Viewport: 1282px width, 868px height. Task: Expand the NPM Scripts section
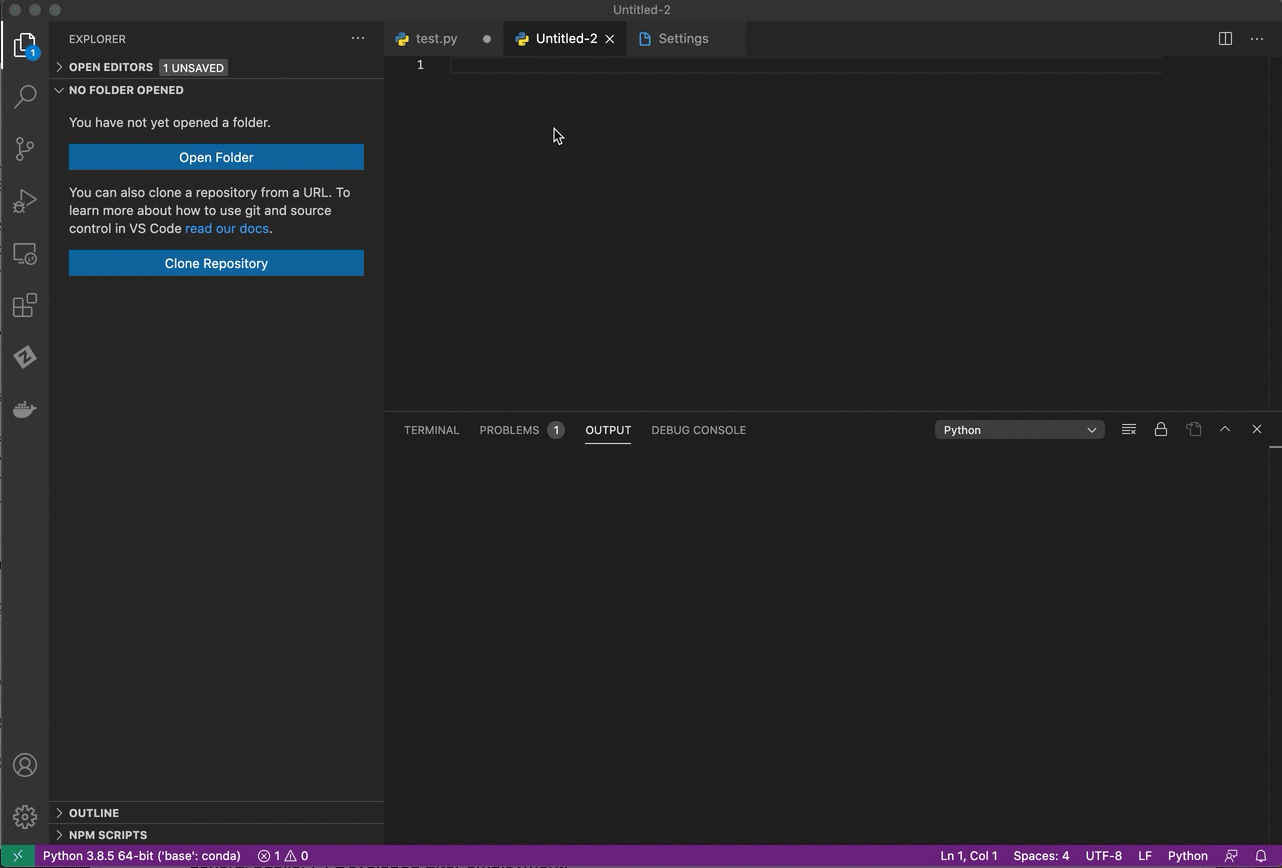(x=107, y=835)
